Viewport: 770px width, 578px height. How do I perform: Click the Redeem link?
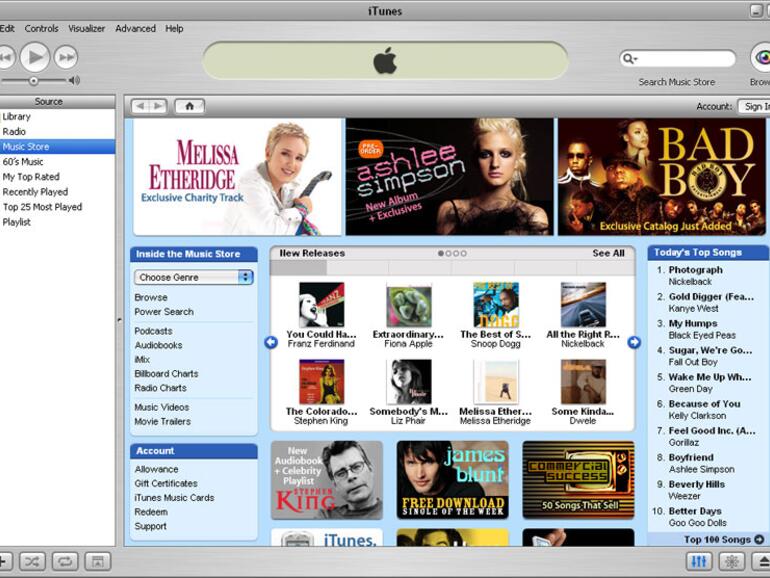click(x=151, y=512)
